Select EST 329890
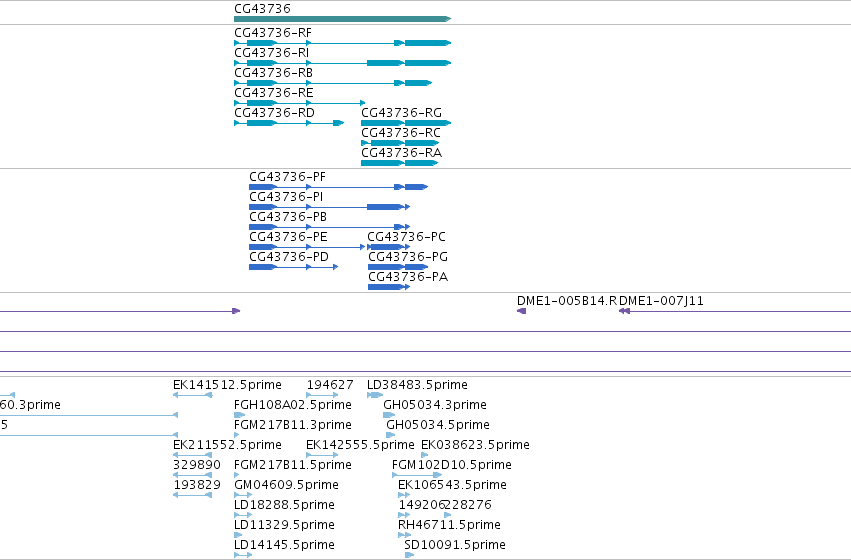 tap(197, 466)
